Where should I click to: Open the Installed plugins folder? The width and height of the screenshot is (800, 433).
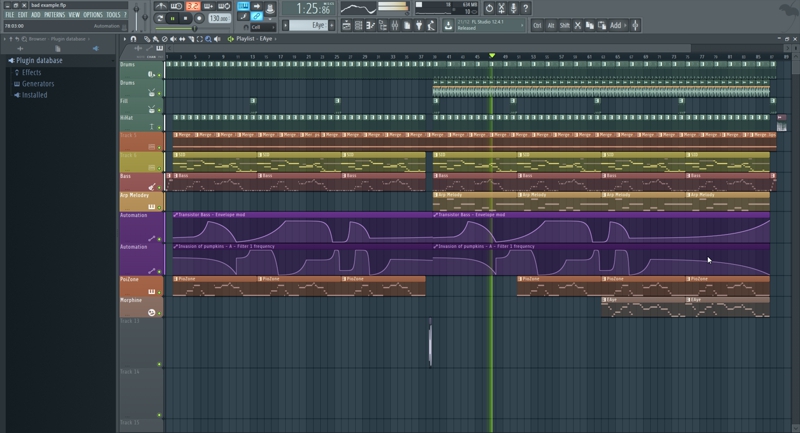[x=35, y=95]
